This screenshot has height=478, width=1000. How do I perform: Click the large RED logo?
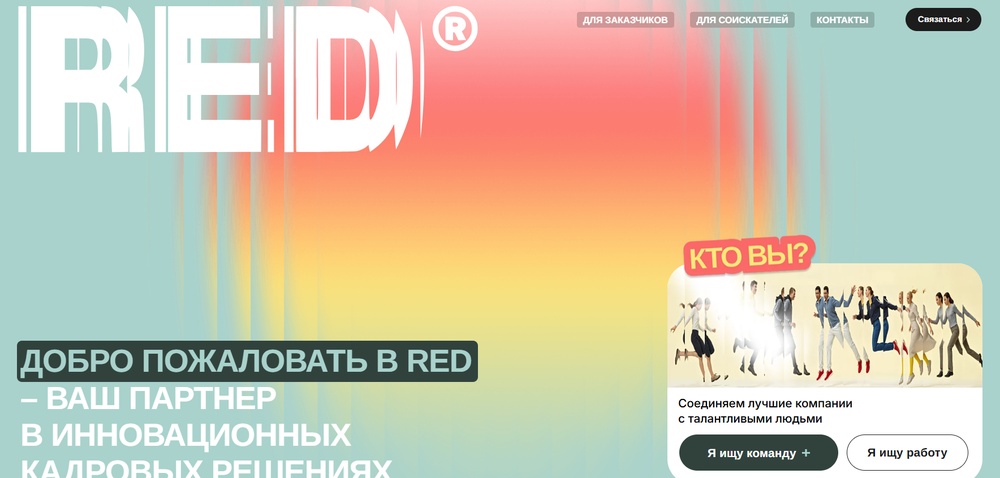(220, 80)
